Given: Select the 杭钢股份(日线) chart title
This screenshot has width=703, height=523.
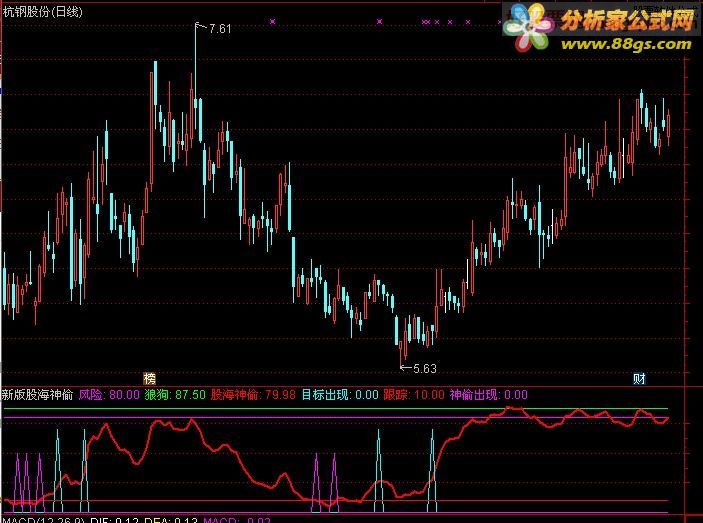Looking at the screenshot, I should [x=43, y=11].
